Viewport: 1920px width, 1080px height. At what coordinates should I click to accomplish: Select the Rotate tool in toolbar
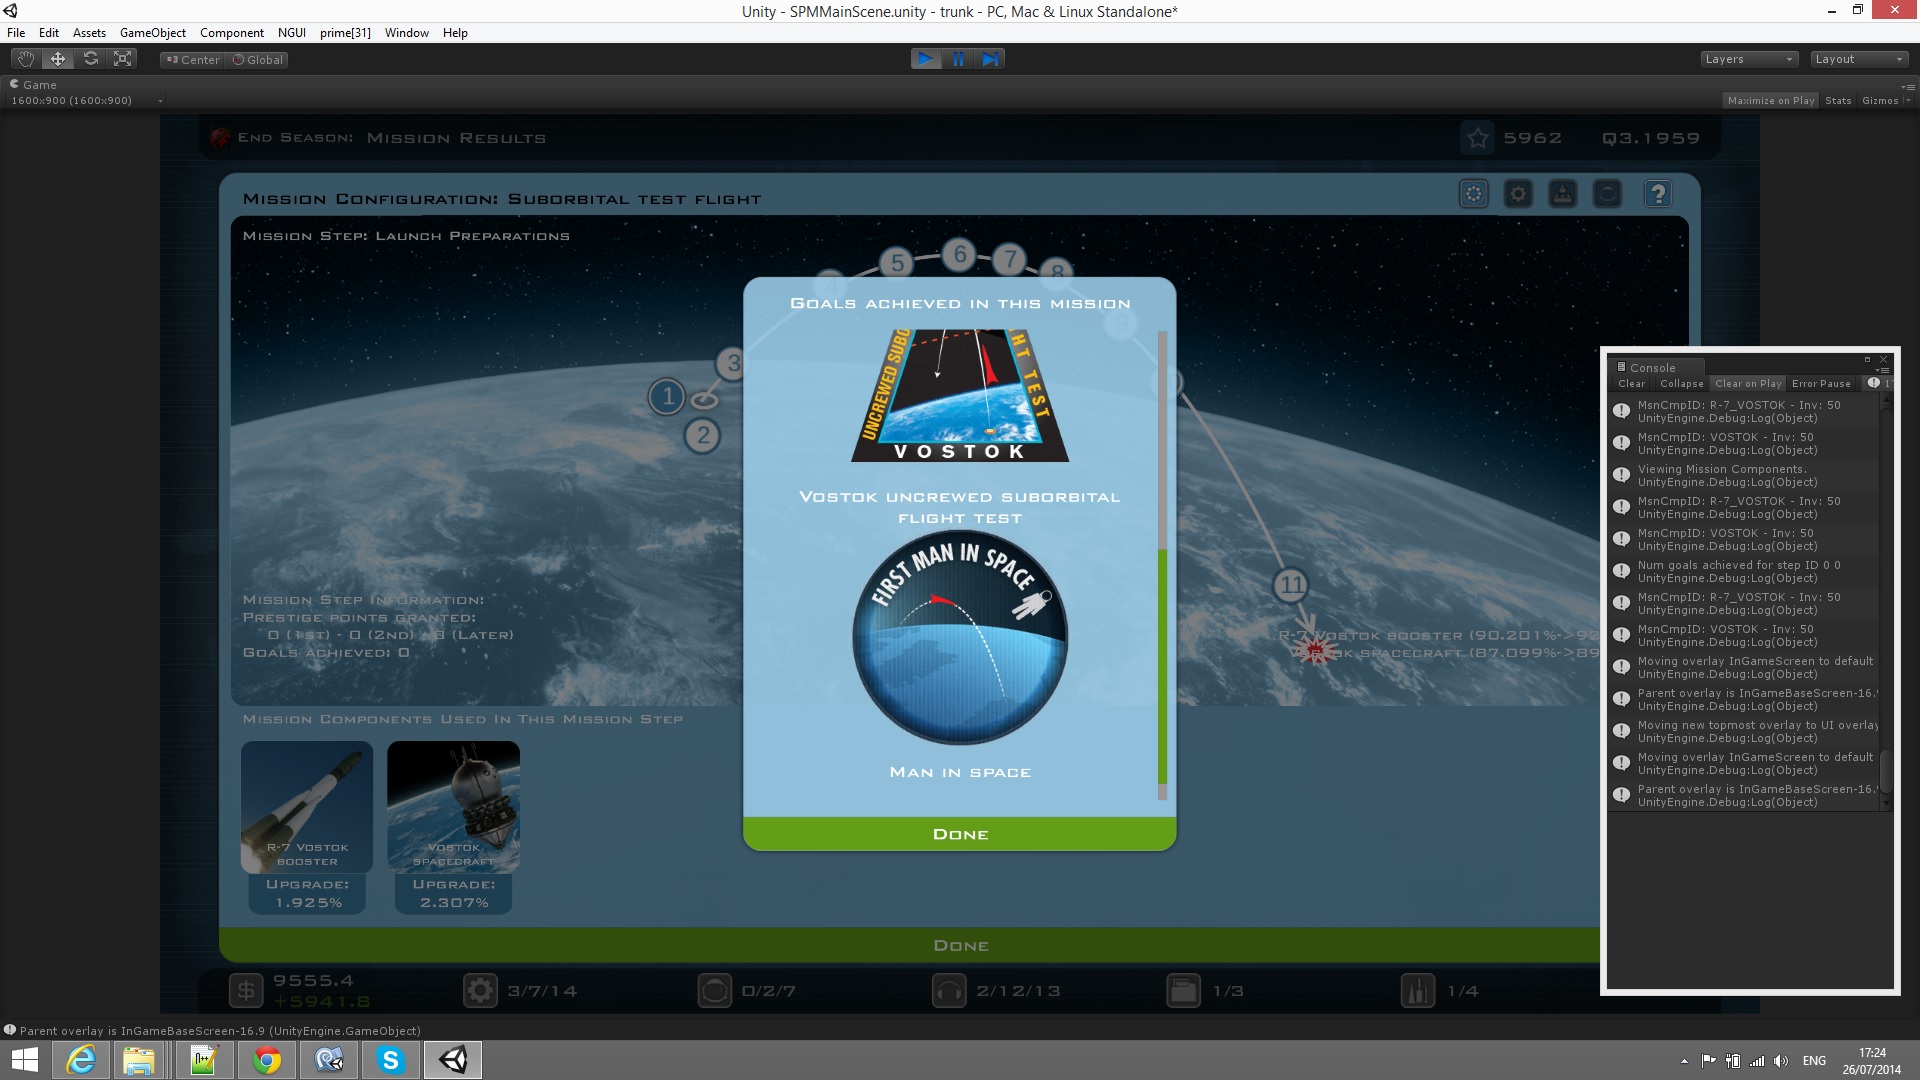(x=91, y=59)
